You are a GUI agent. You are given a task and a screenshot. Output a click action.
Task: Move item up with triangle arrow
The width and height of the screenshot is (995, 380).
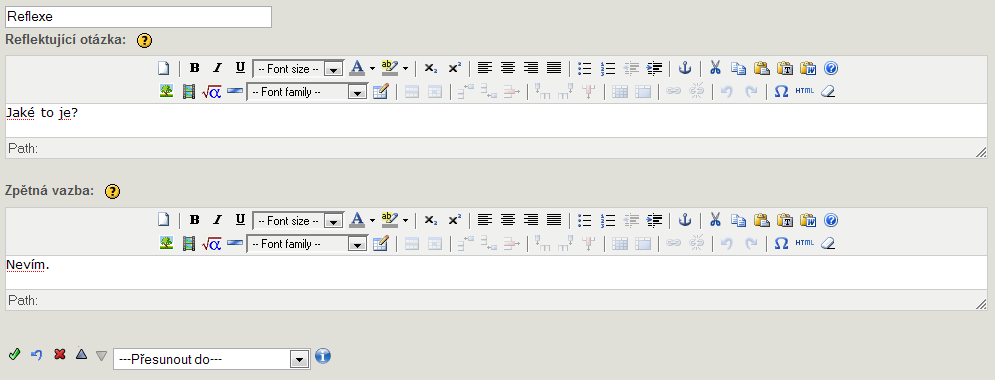(81, 354)
